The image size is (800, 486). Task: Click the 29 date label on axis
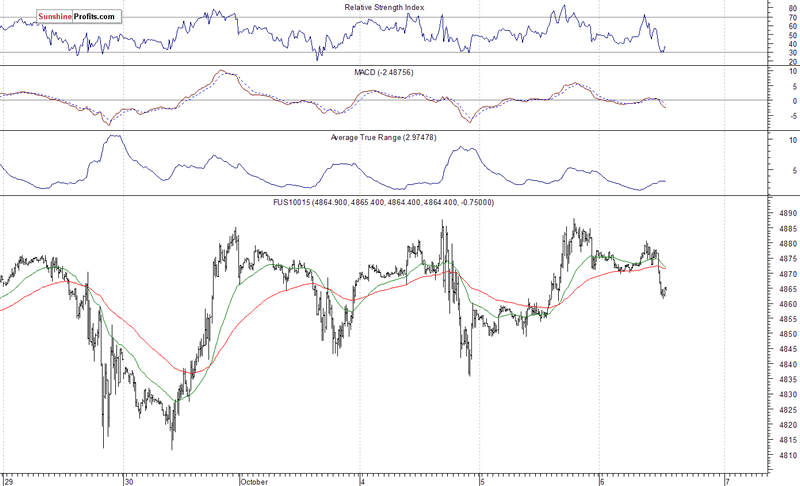[9, 481]
